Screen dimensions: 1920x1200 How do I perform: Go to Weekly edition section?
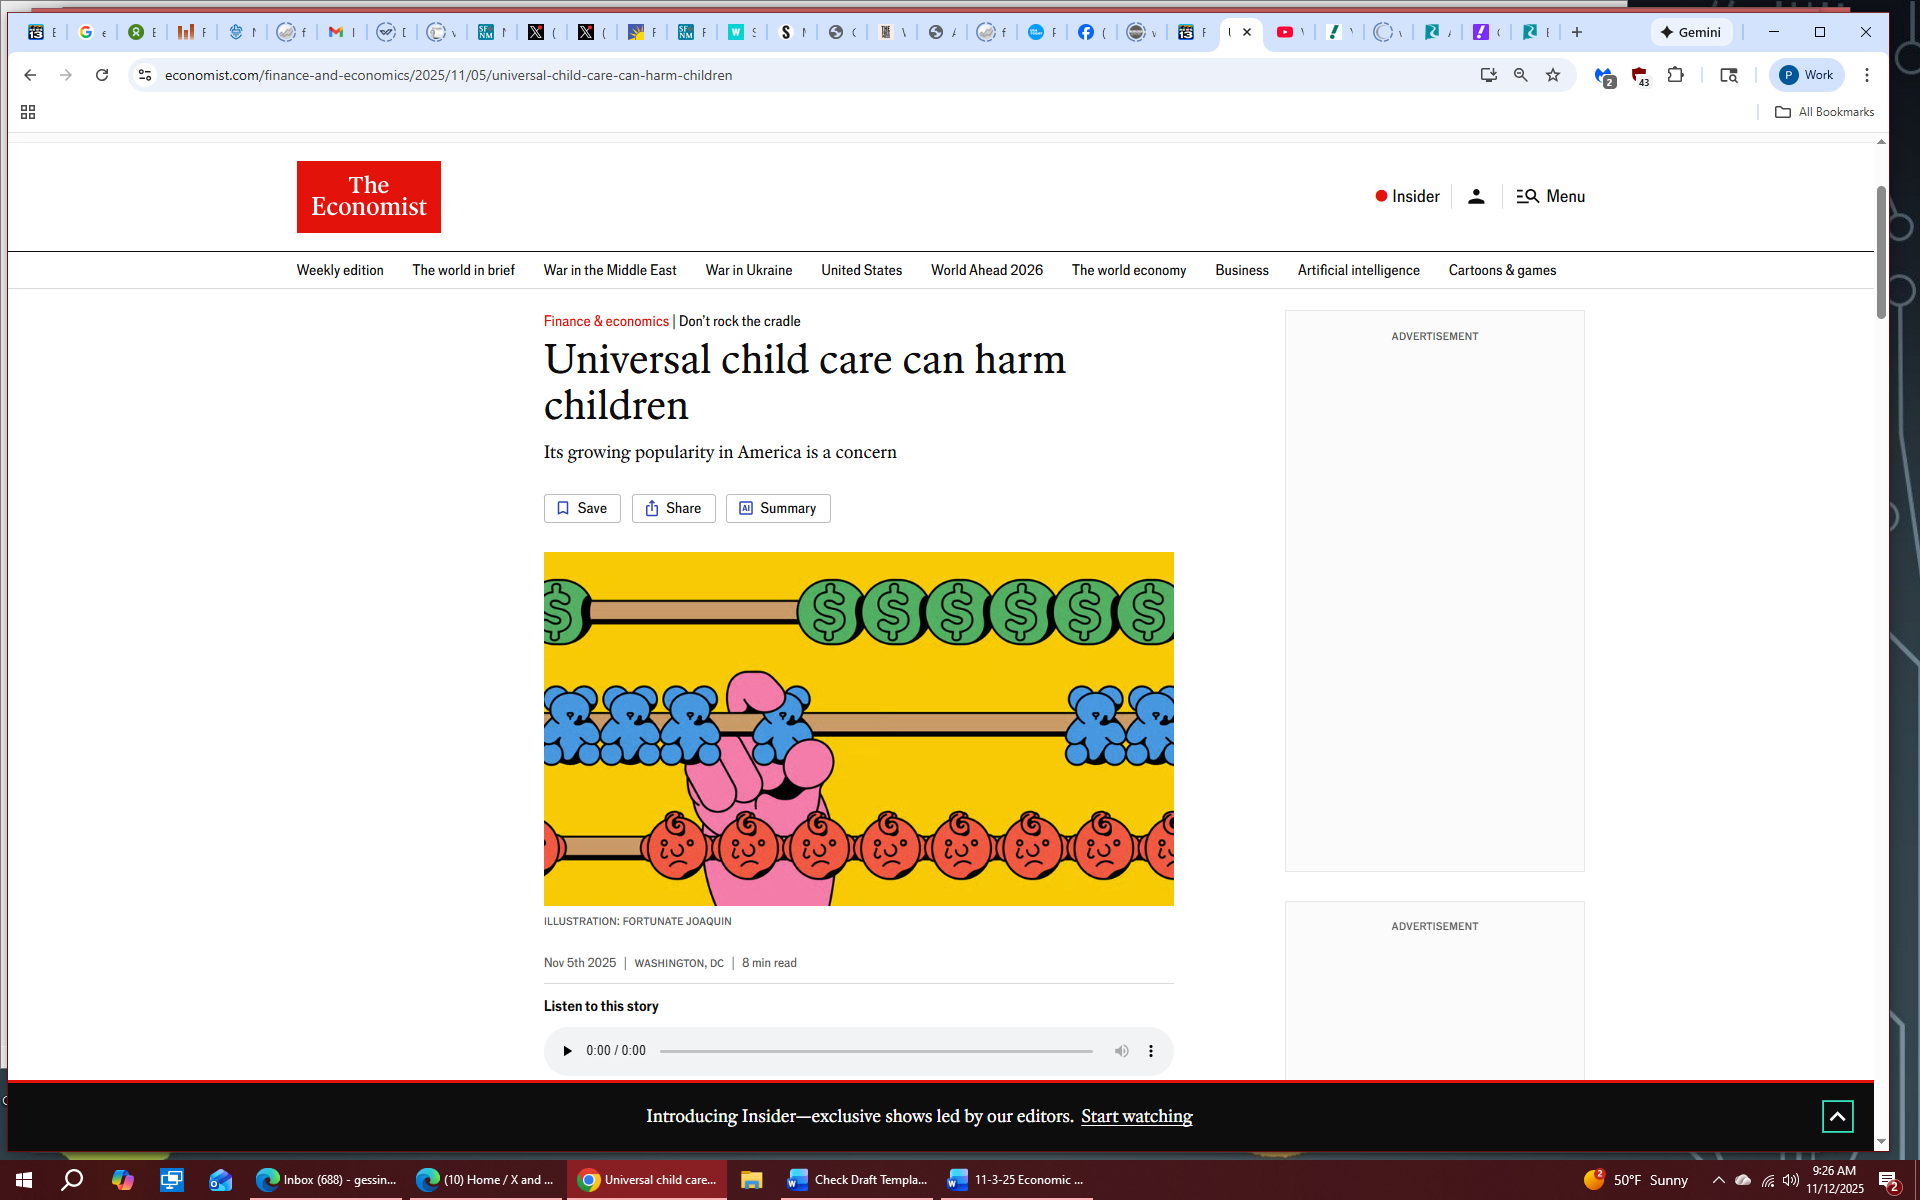[x=340, y=270]
